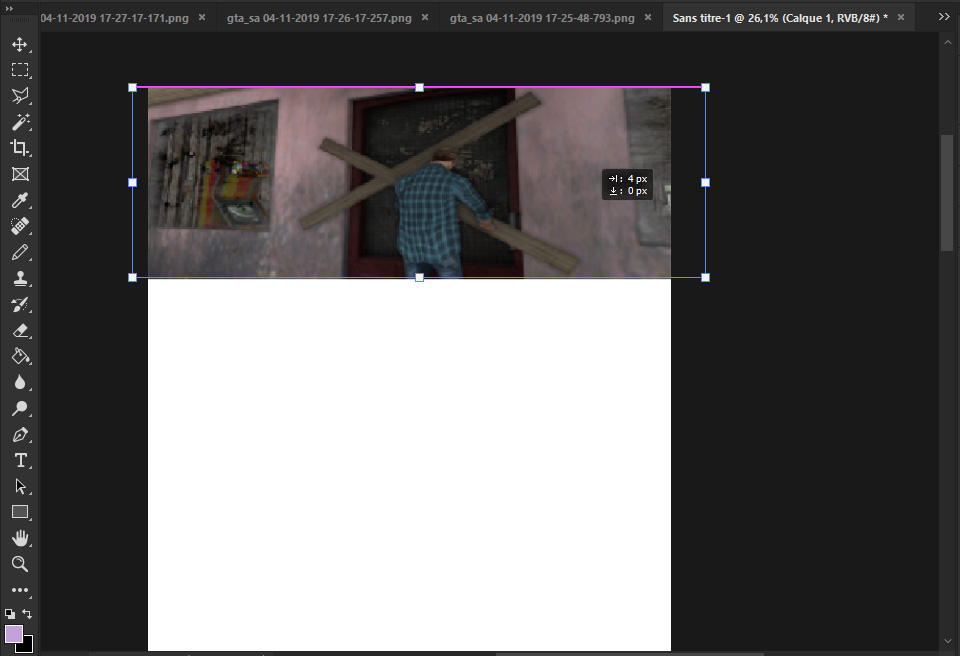Screen dimensions: 960x656
Task: Switch to the gta_sa 17-27-17-171.png tab
Action: click(114, 18)
